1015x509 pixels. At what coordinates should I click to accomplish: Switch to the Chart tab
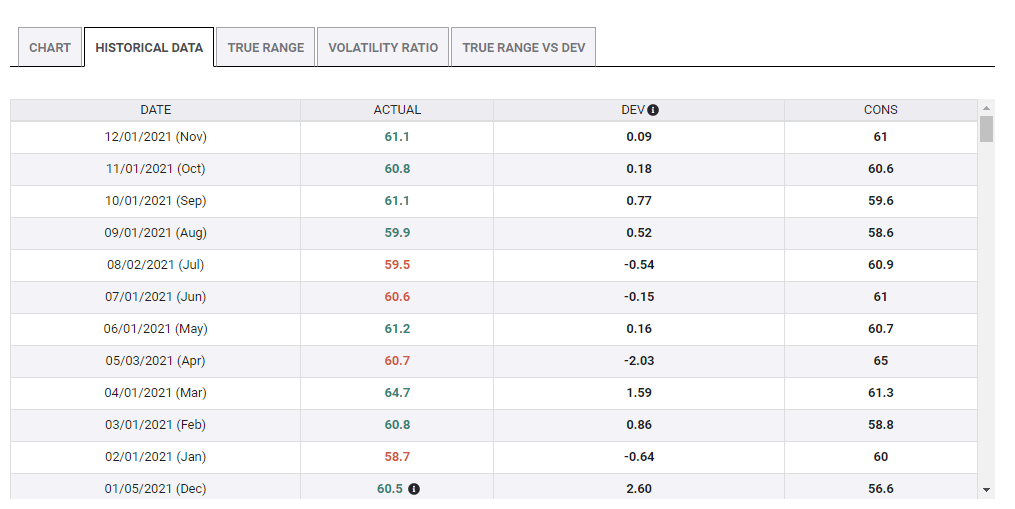[x=50, y=48]
